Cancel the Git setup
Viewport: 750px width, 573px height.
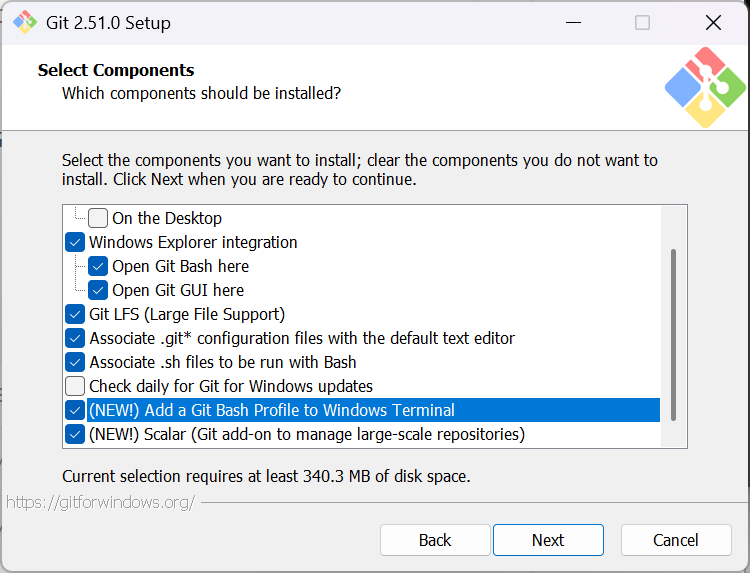point(676,540)
